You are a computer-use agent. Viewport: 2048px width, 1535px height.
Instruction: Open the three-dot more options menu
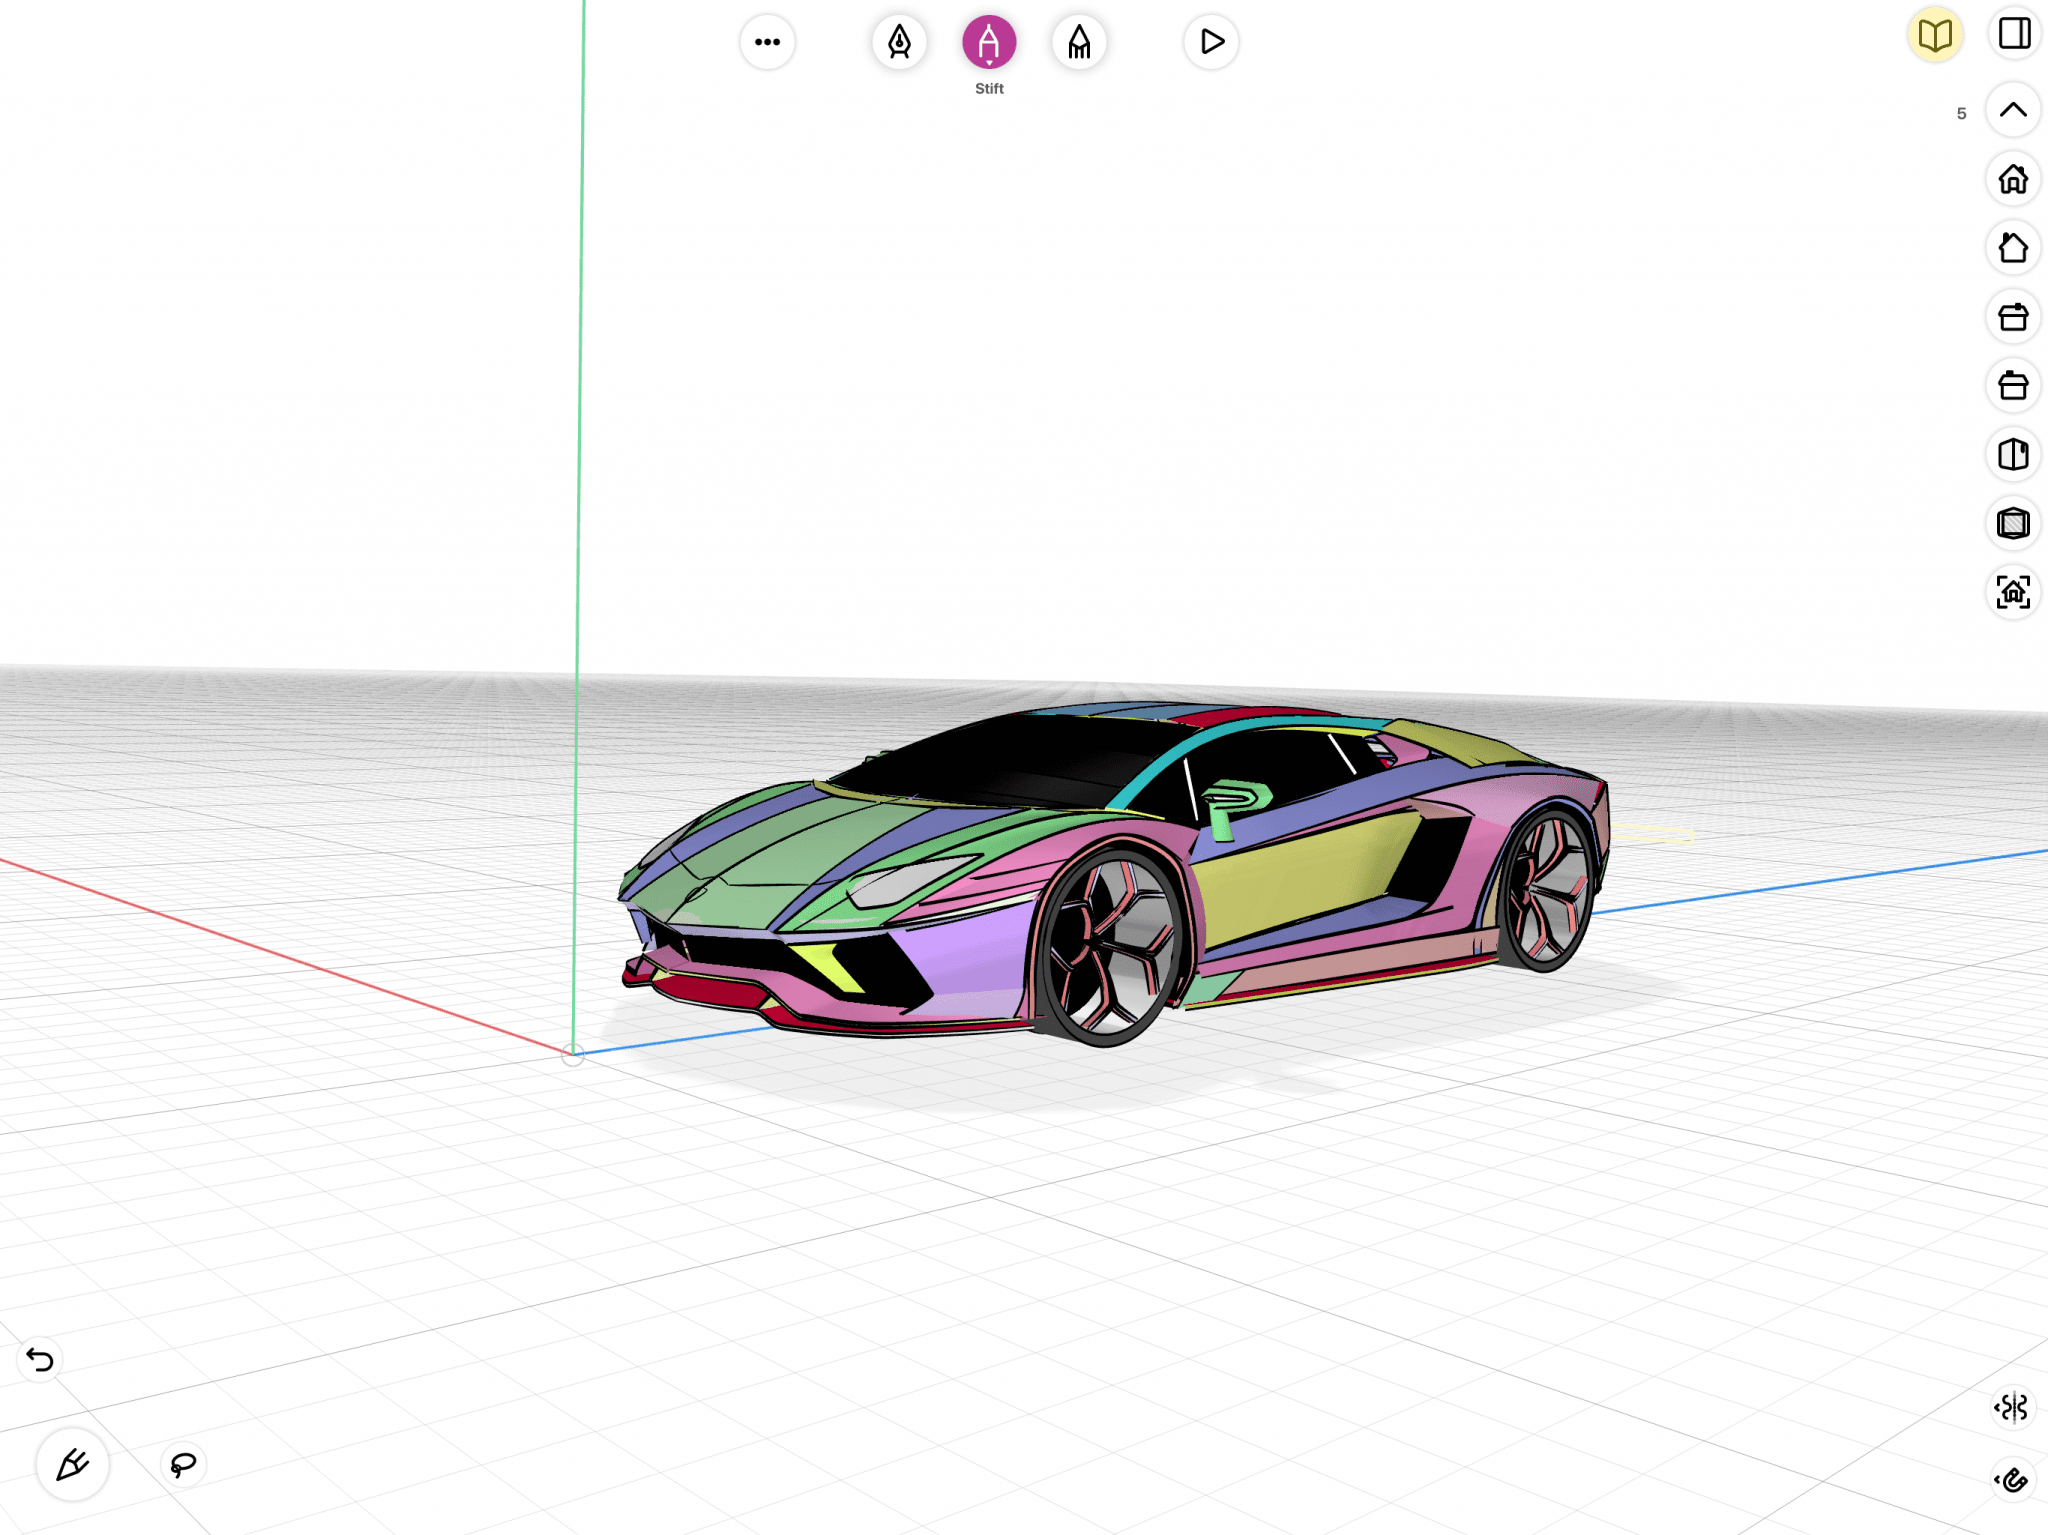tap(767, 42)
